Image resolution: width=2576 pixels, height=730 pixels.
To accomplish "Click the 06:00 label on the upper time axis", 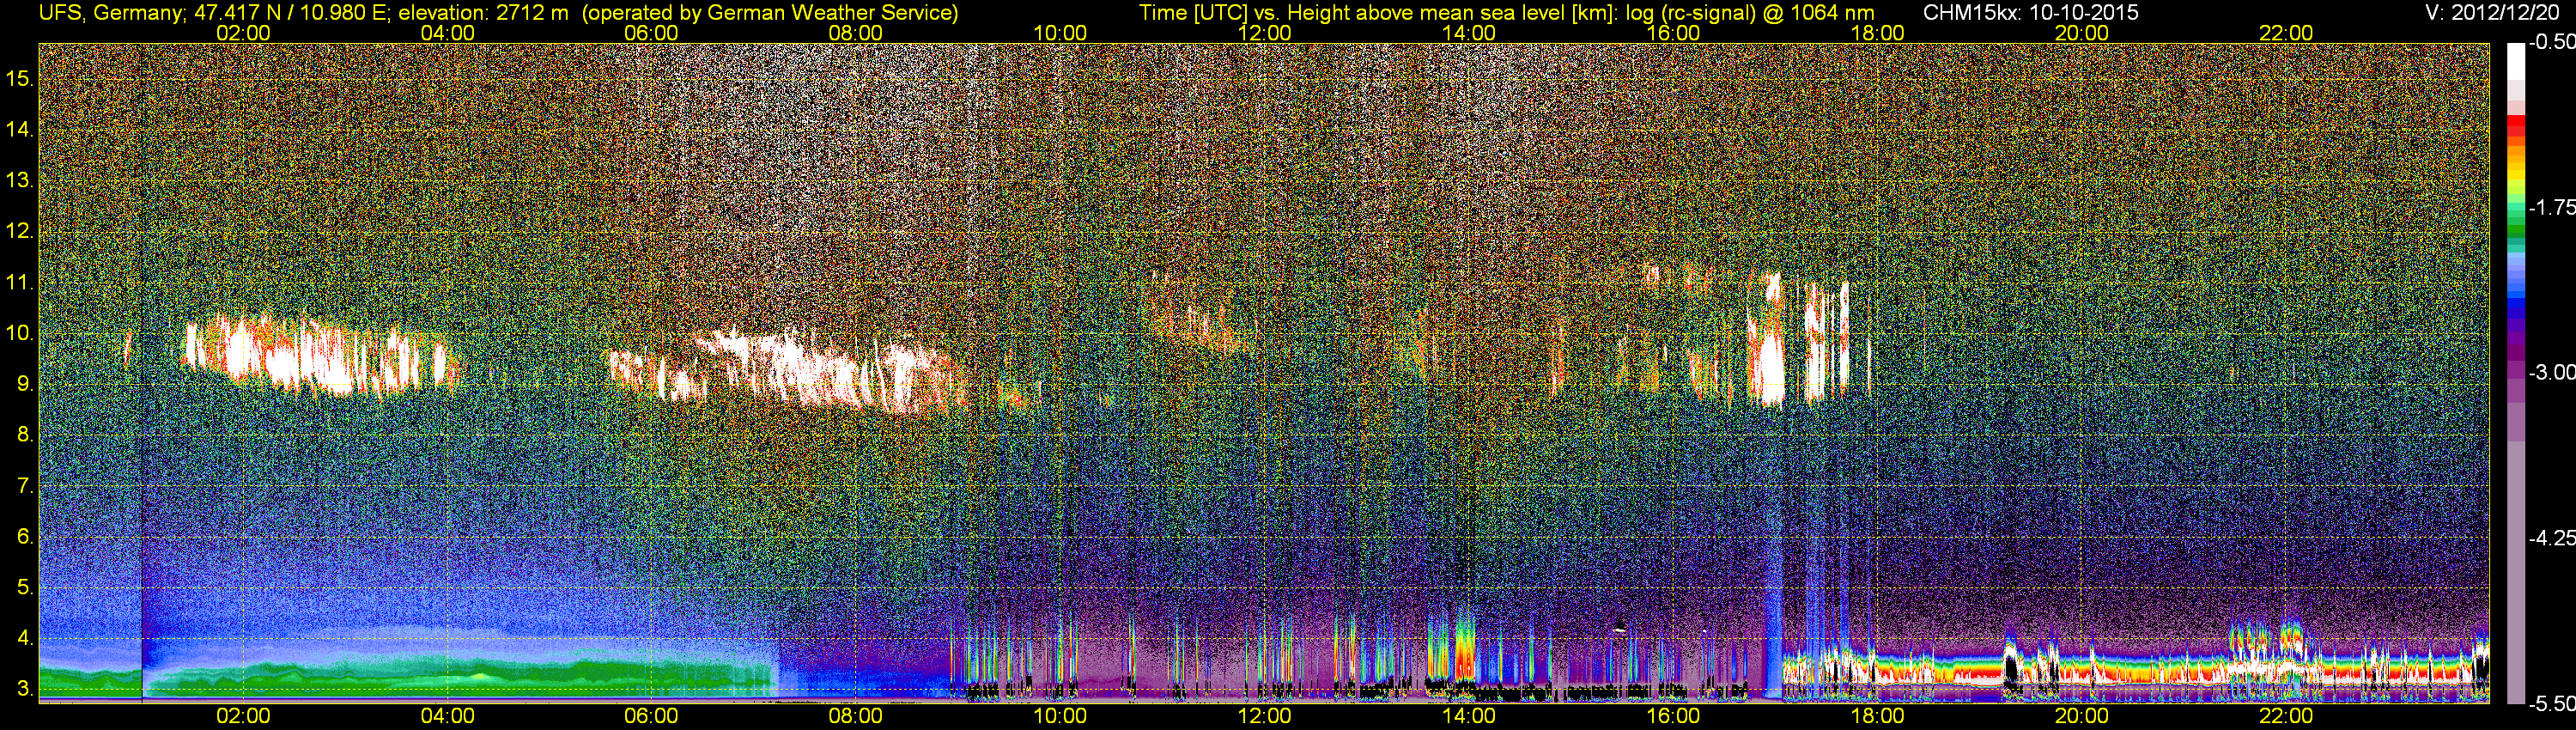I will click(x=651, y=33).
